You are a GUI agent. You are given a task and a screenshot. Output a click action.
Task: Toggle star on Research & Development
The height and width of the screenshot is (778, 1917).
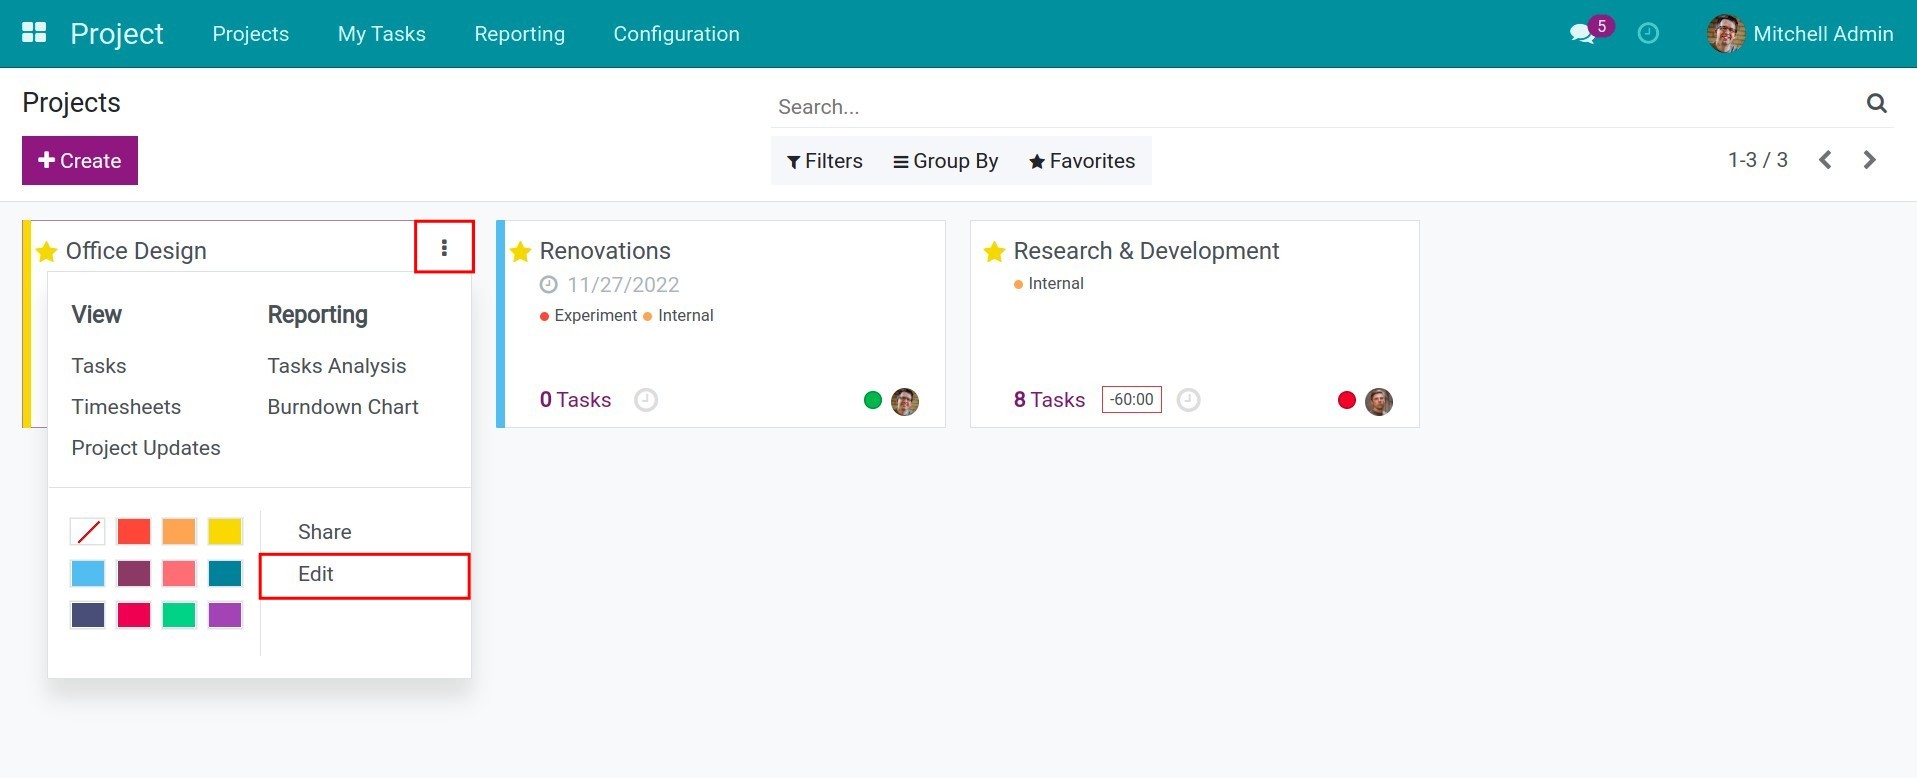[x=994, y=252]
